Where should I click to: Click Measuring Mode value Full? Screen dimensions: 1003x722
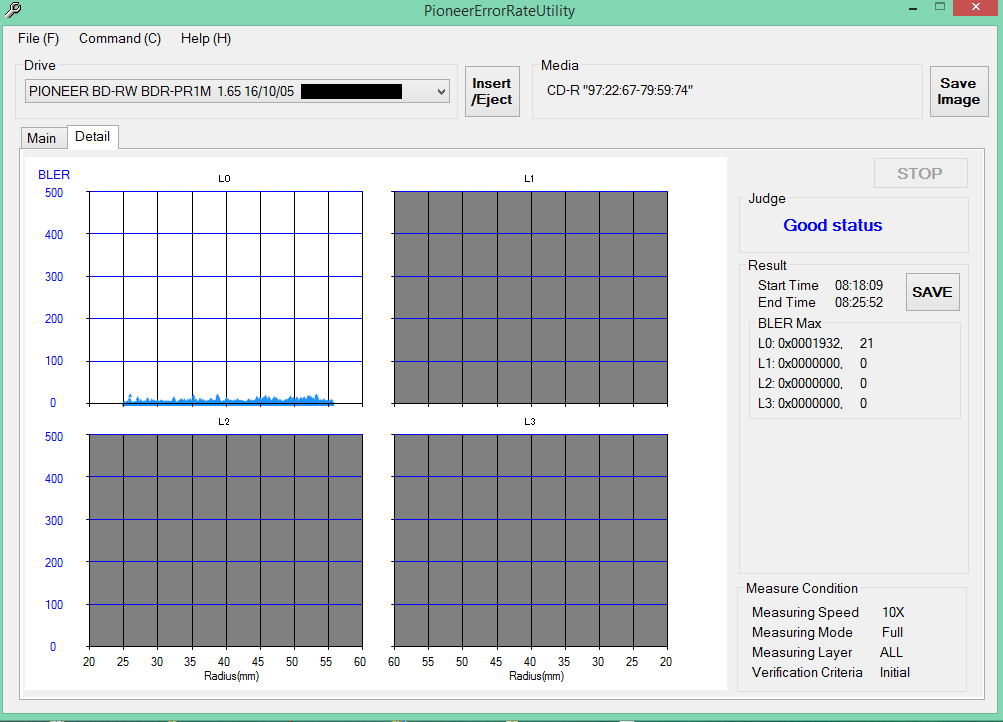[892, 632]
